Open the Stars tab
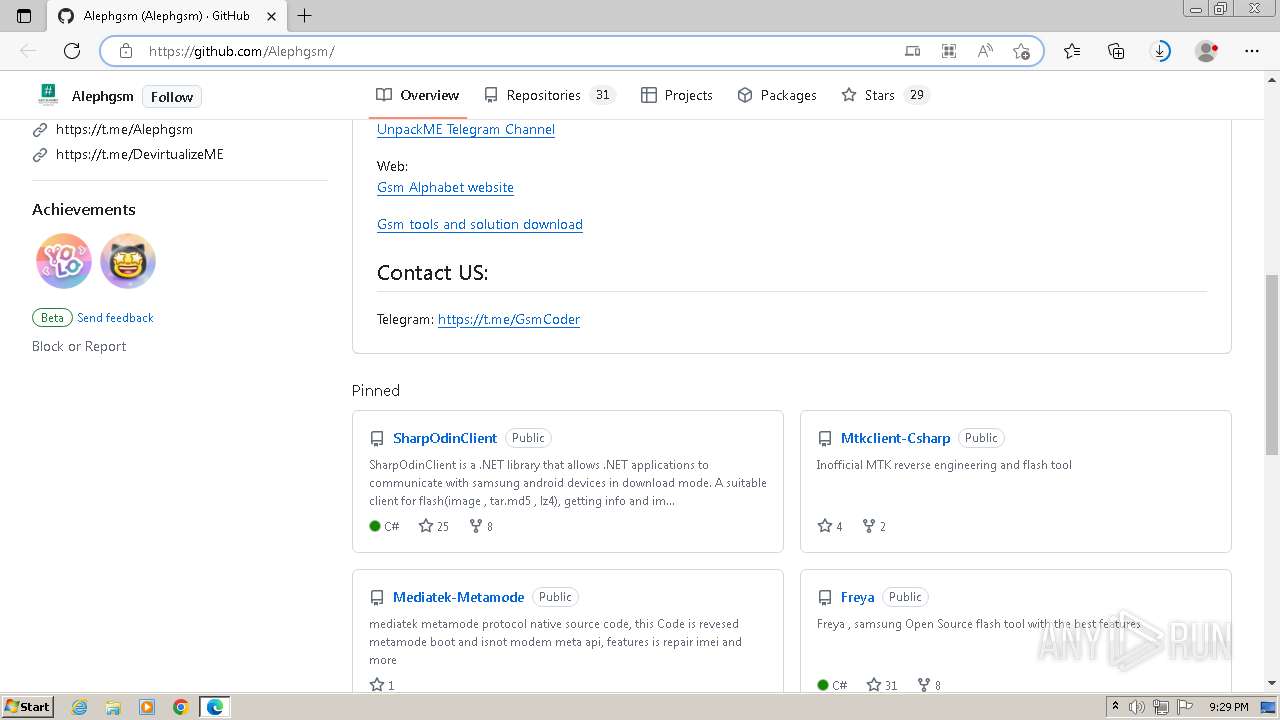The height and width of the screenshot is (720, 1280). (885, 95)
